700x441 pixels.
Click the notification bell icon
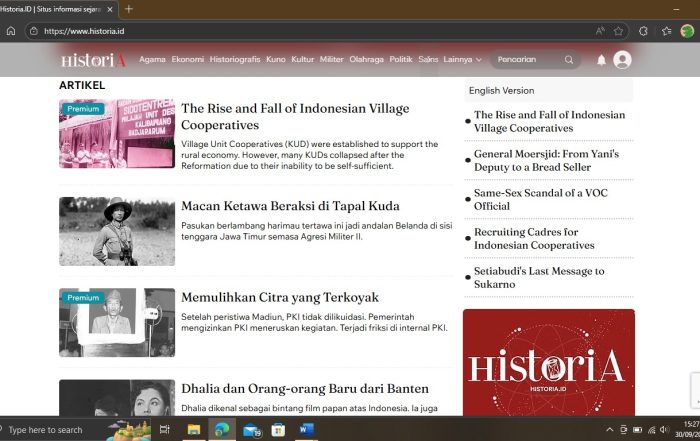(601, 60)
